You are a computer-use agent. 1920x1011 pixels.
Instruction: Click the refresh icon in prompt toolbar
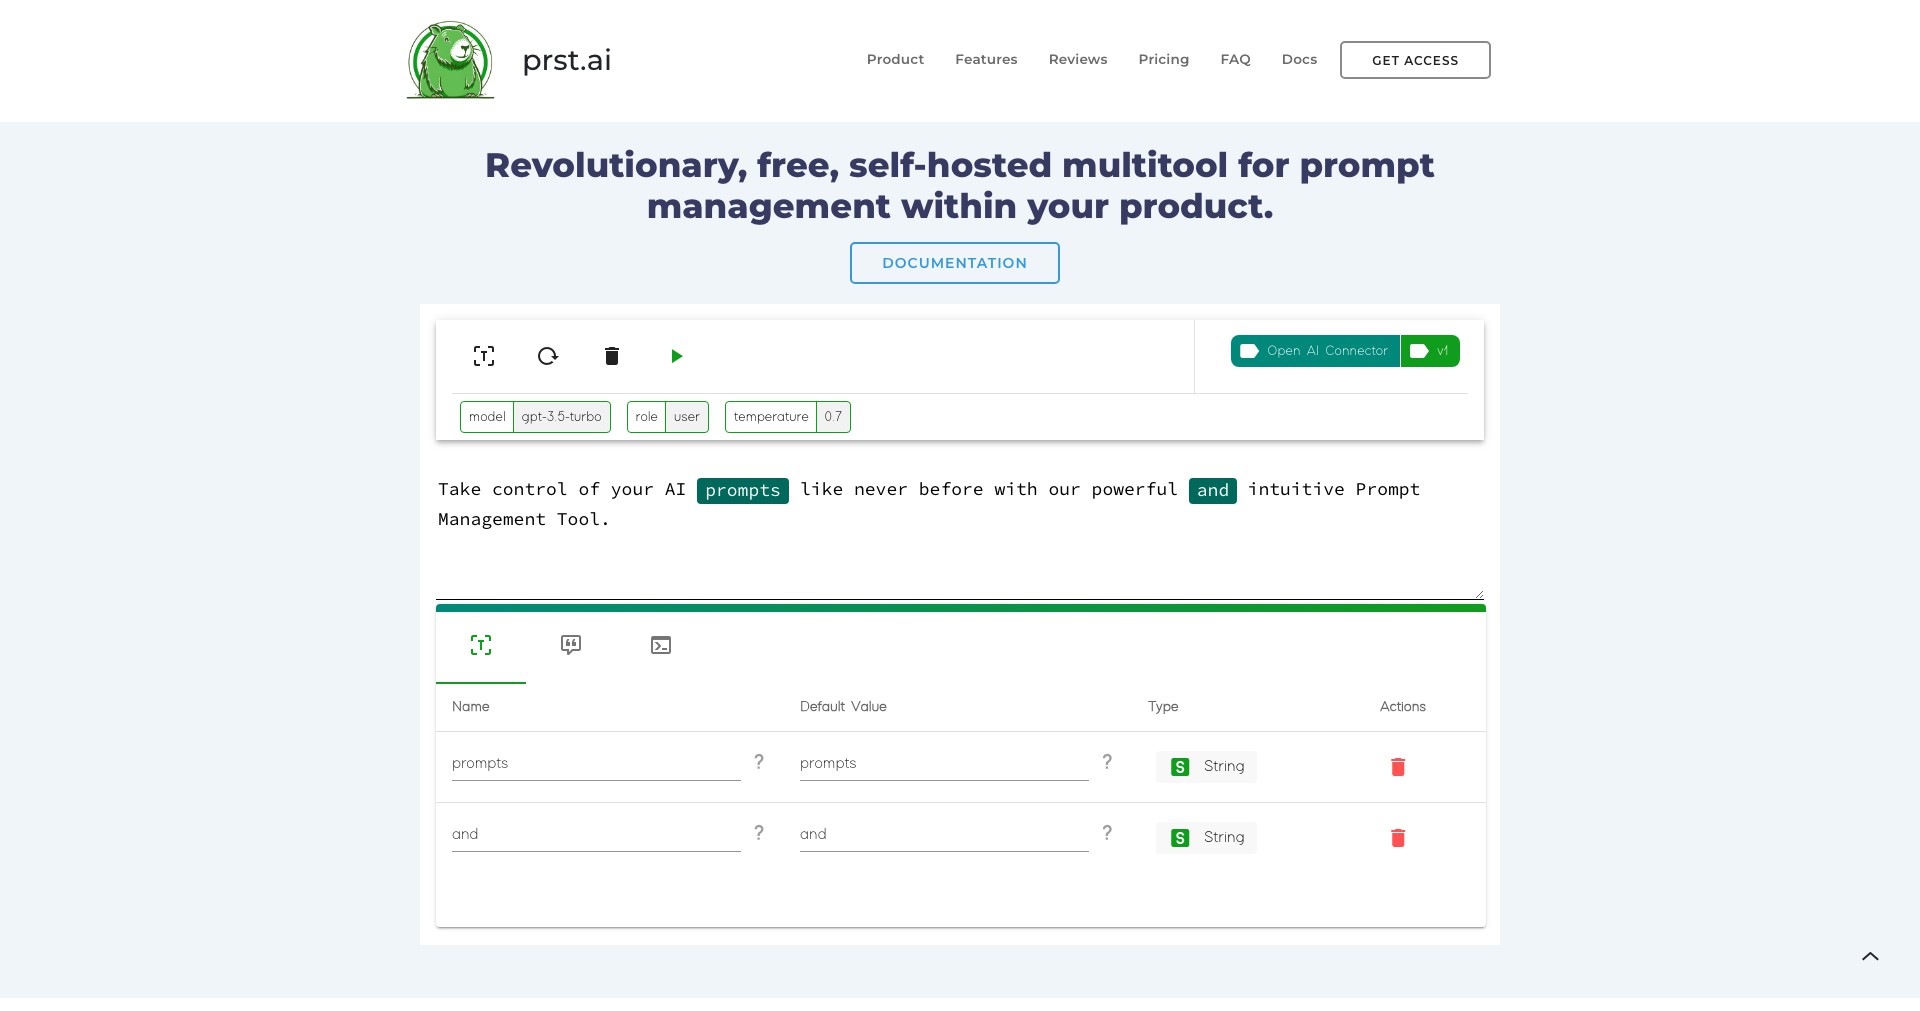point(548,356)
